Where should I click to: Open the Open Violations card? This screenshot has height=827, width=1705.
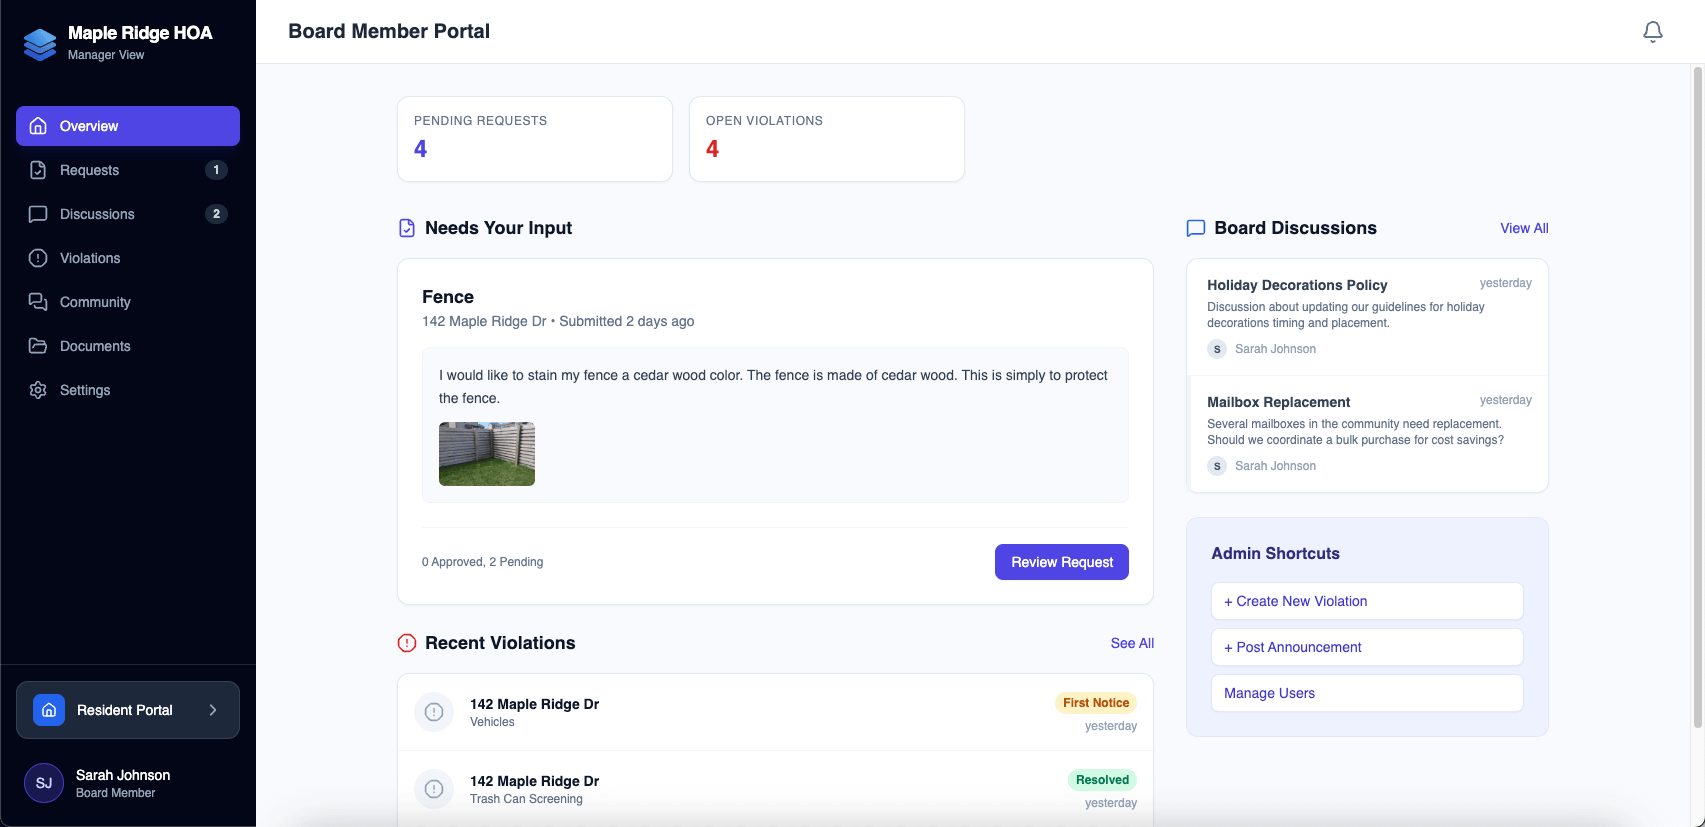(827, 139)
